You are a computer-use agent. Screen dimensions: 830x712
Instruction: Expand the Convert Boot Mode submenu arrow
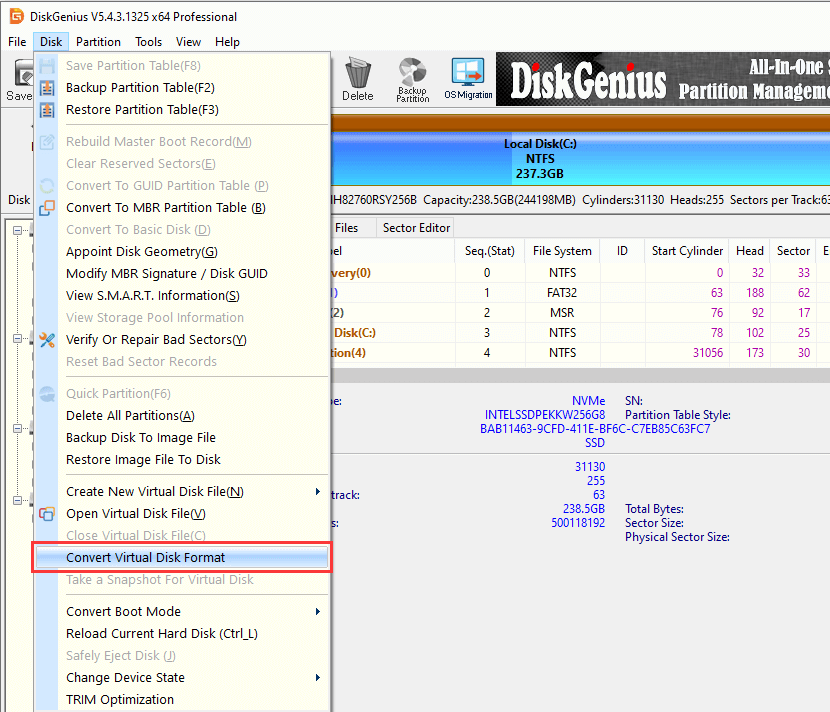pyautogui.click(x=318, y=612)
